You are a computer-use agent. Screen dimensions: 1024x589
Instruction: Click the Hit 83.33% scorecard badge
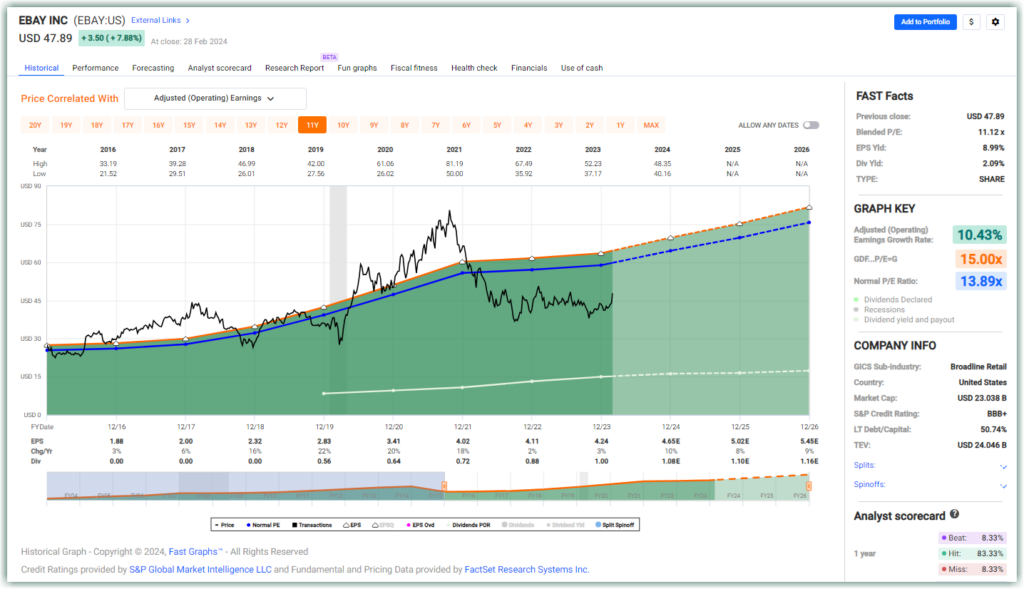pyautogui.click(x=972, y=554)
